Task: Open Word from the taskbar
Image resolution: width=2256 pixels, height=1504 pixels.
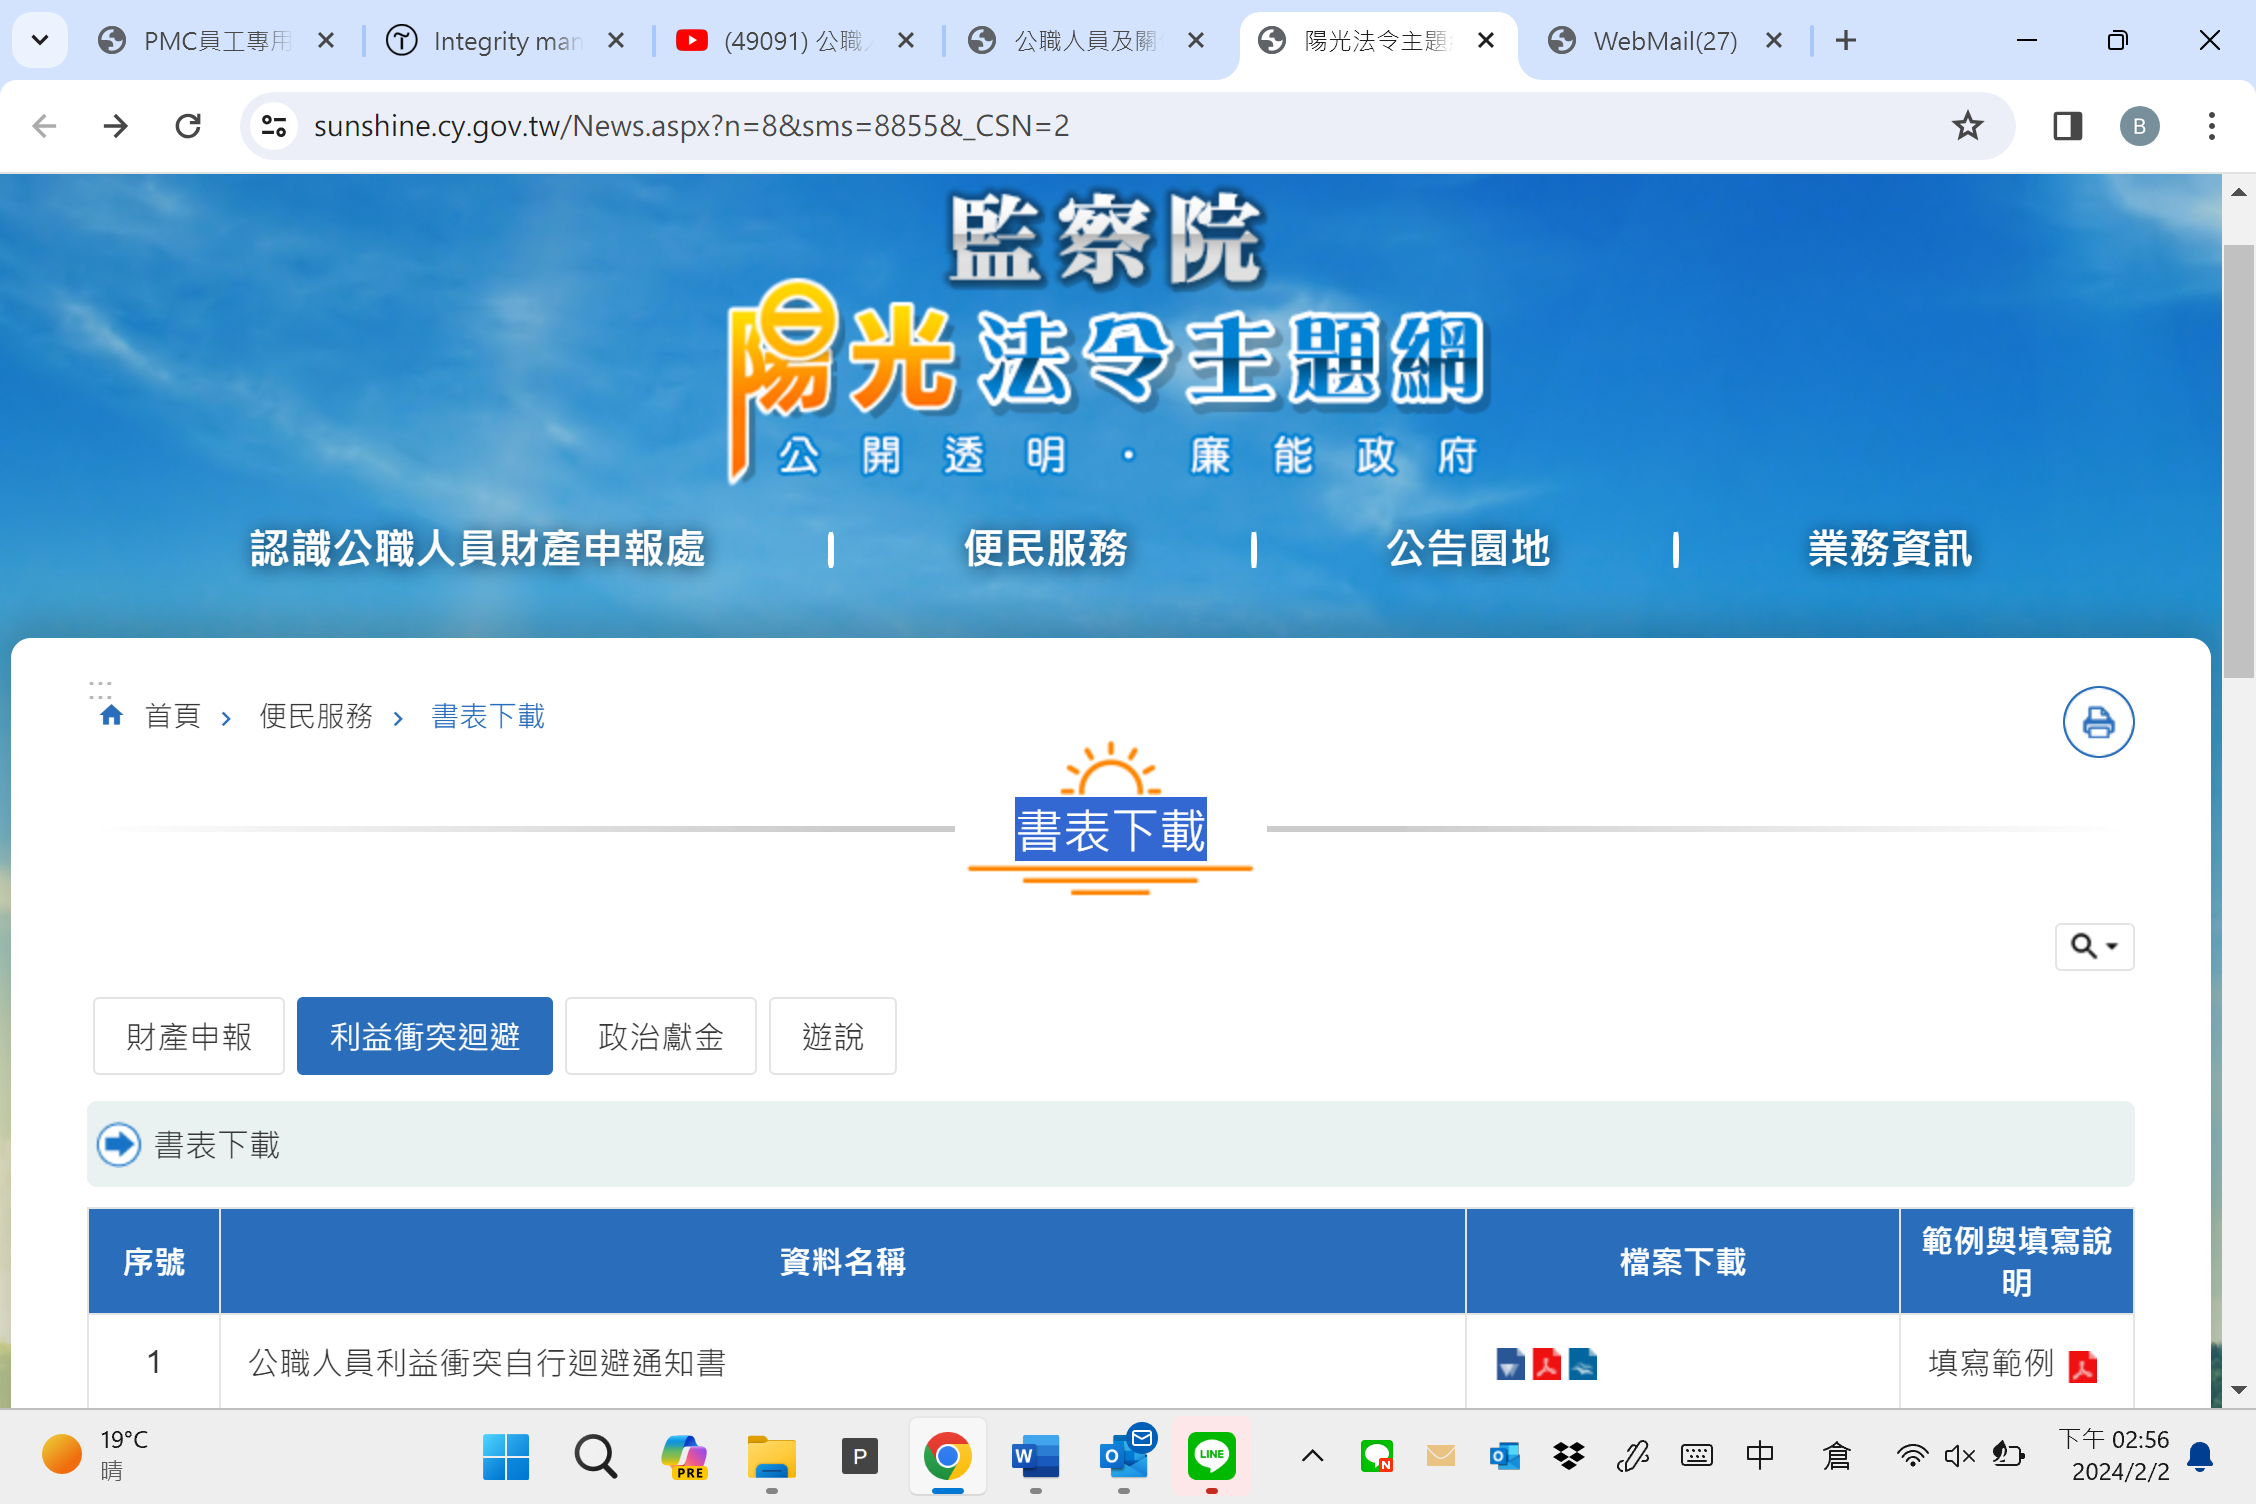Action: coord(1036,1457)
